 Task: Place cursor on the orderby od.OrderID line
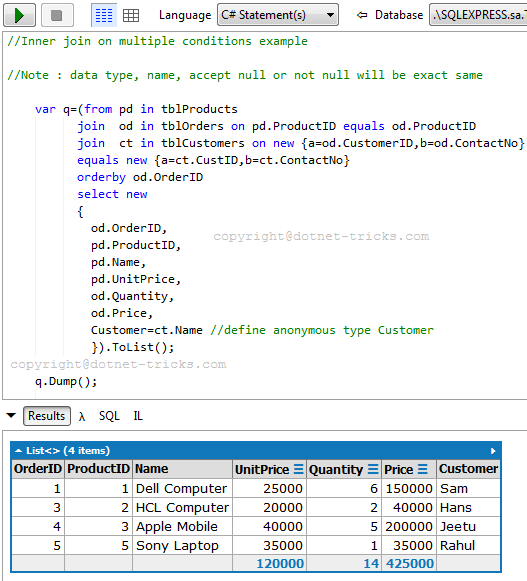(140, 177)
